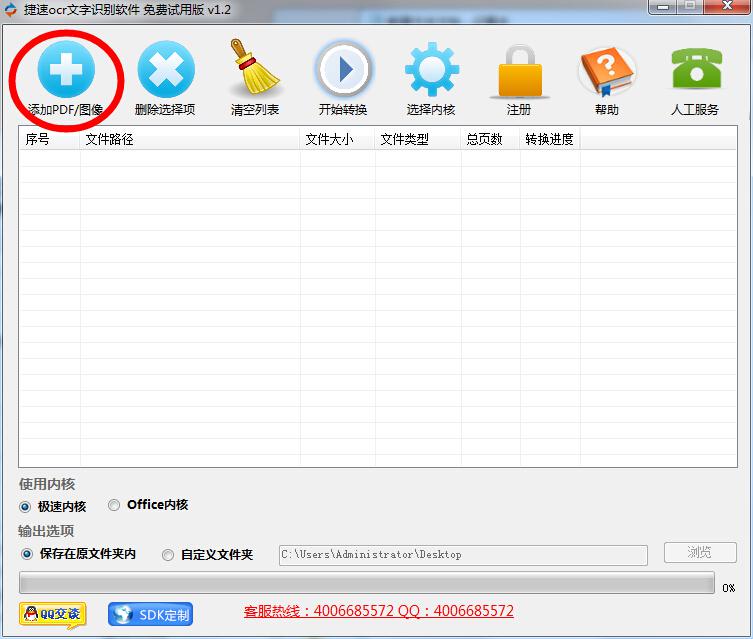753x639 pixels.
Task: Open 选择内核 gear icon
Action: click(432, 69)
